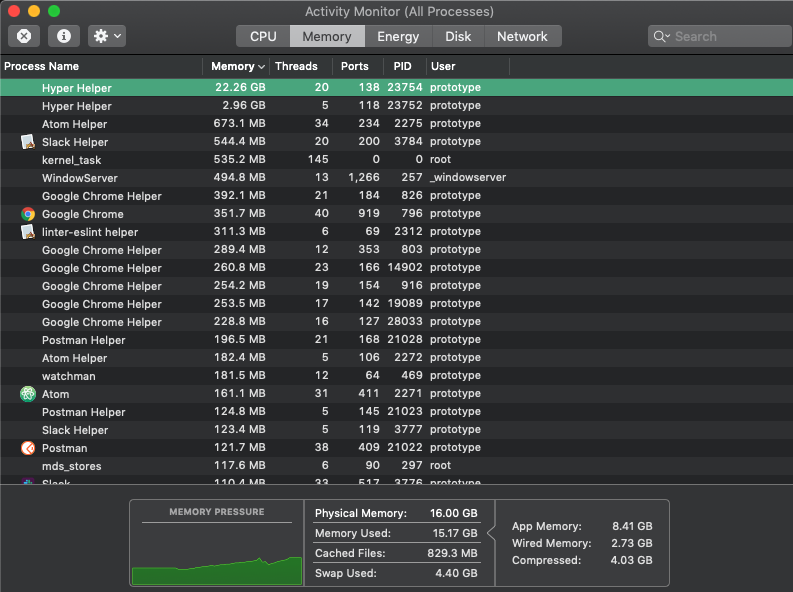Screen dimensions: 793x592
Task: Click the magnifier search icon
Action: tap(661, 36)
